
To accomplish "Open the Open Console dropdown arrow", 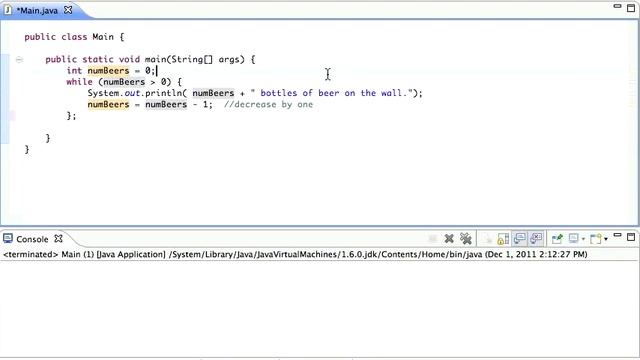I will (x=606, y=239).
